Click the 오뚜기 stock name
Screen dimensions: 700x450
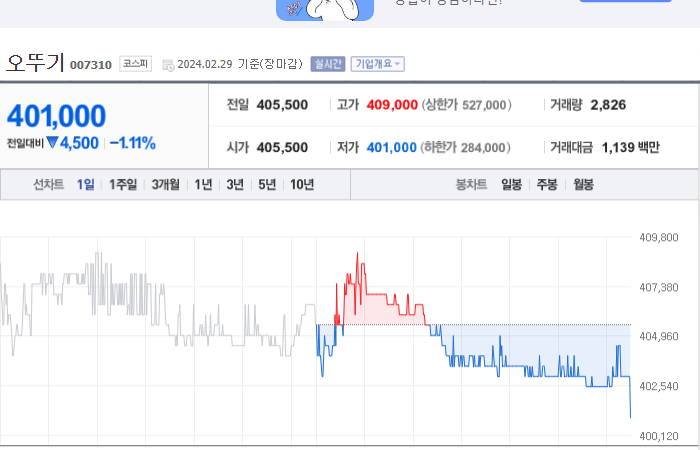click(35, 62)
